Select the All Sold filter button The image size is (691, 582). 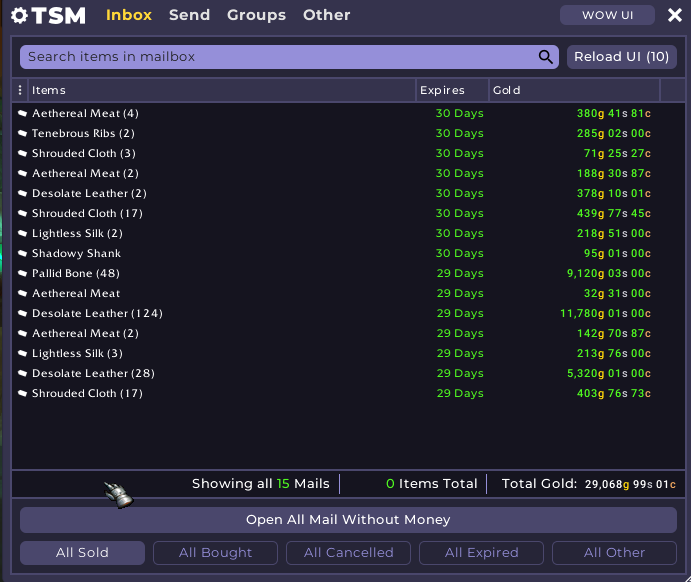tap(82, 553)
